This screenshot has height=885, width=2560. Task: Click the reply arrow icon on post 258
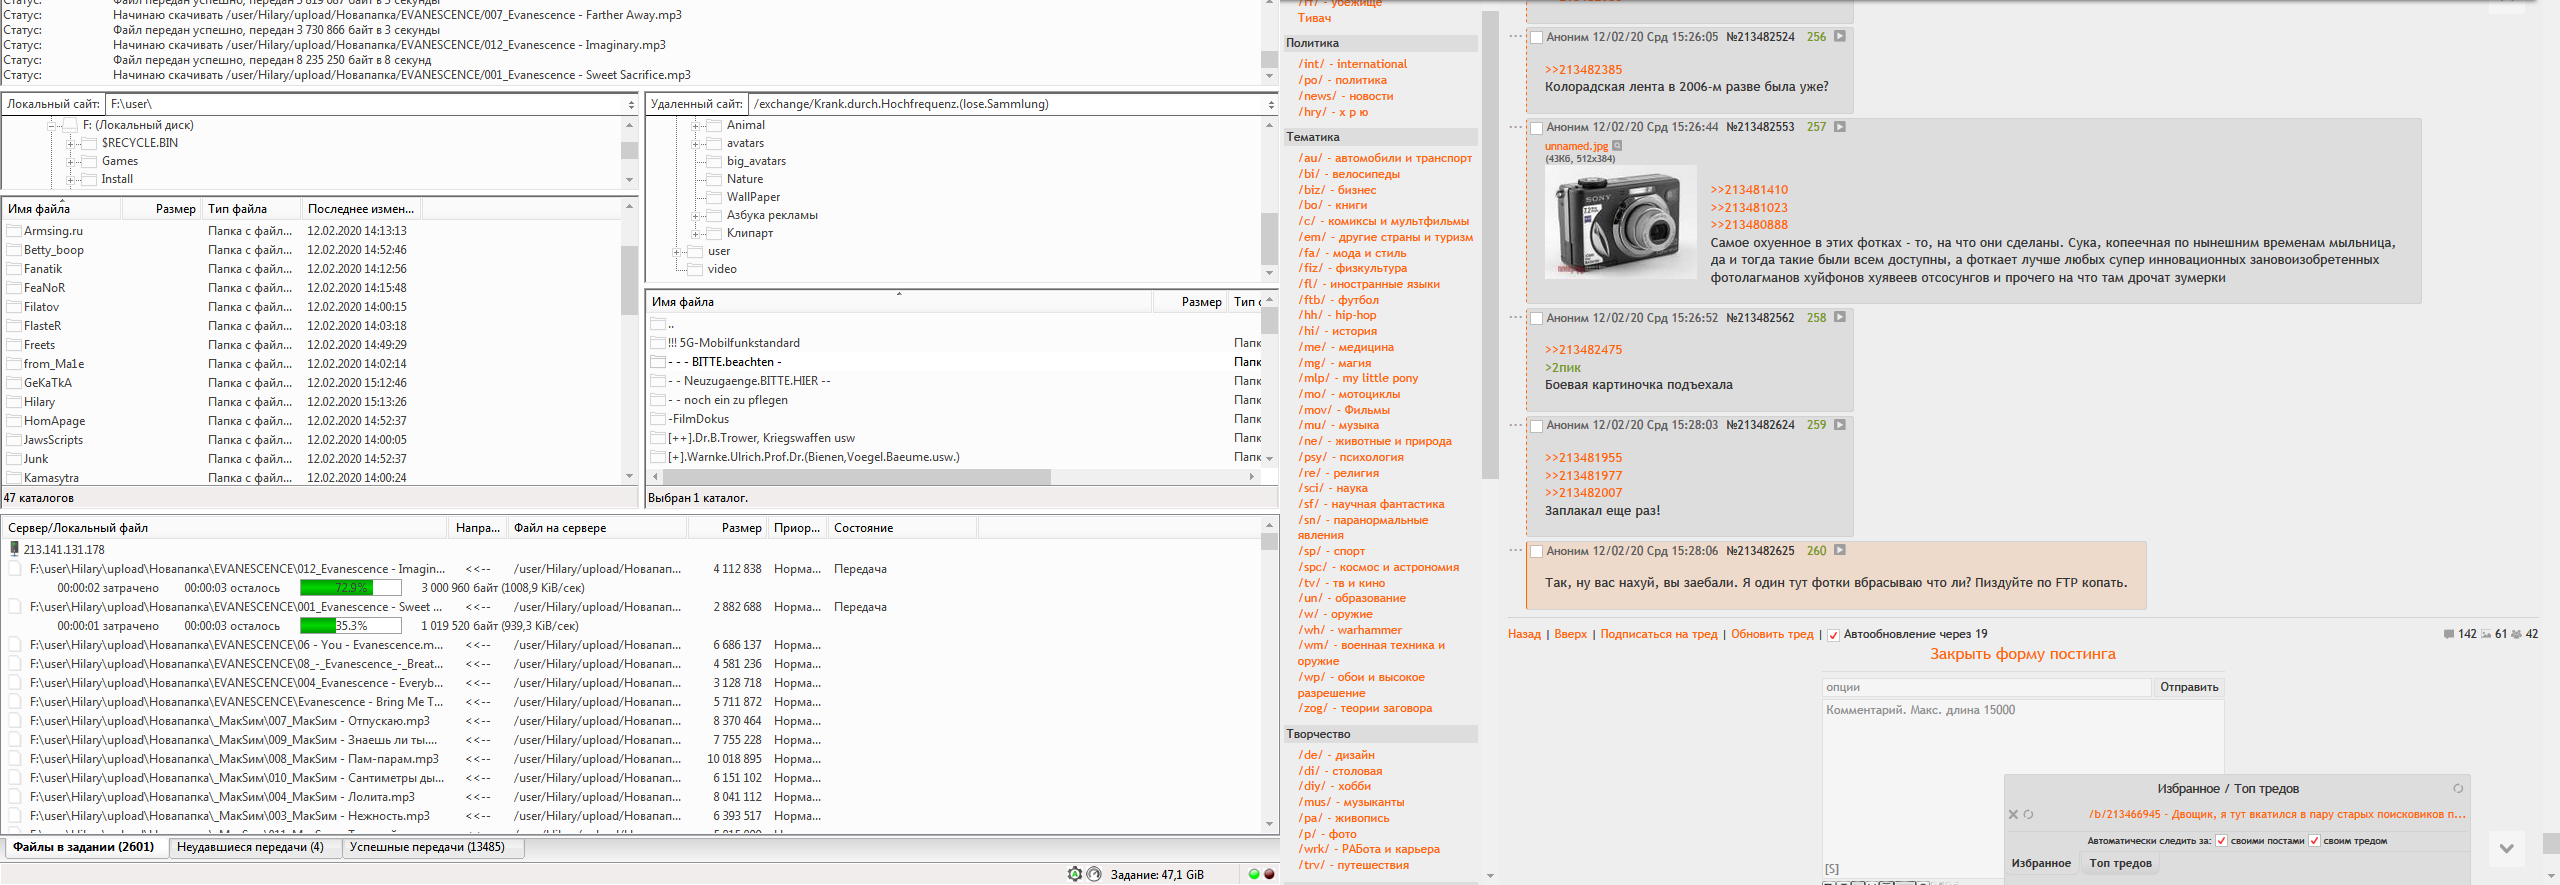1839,317
